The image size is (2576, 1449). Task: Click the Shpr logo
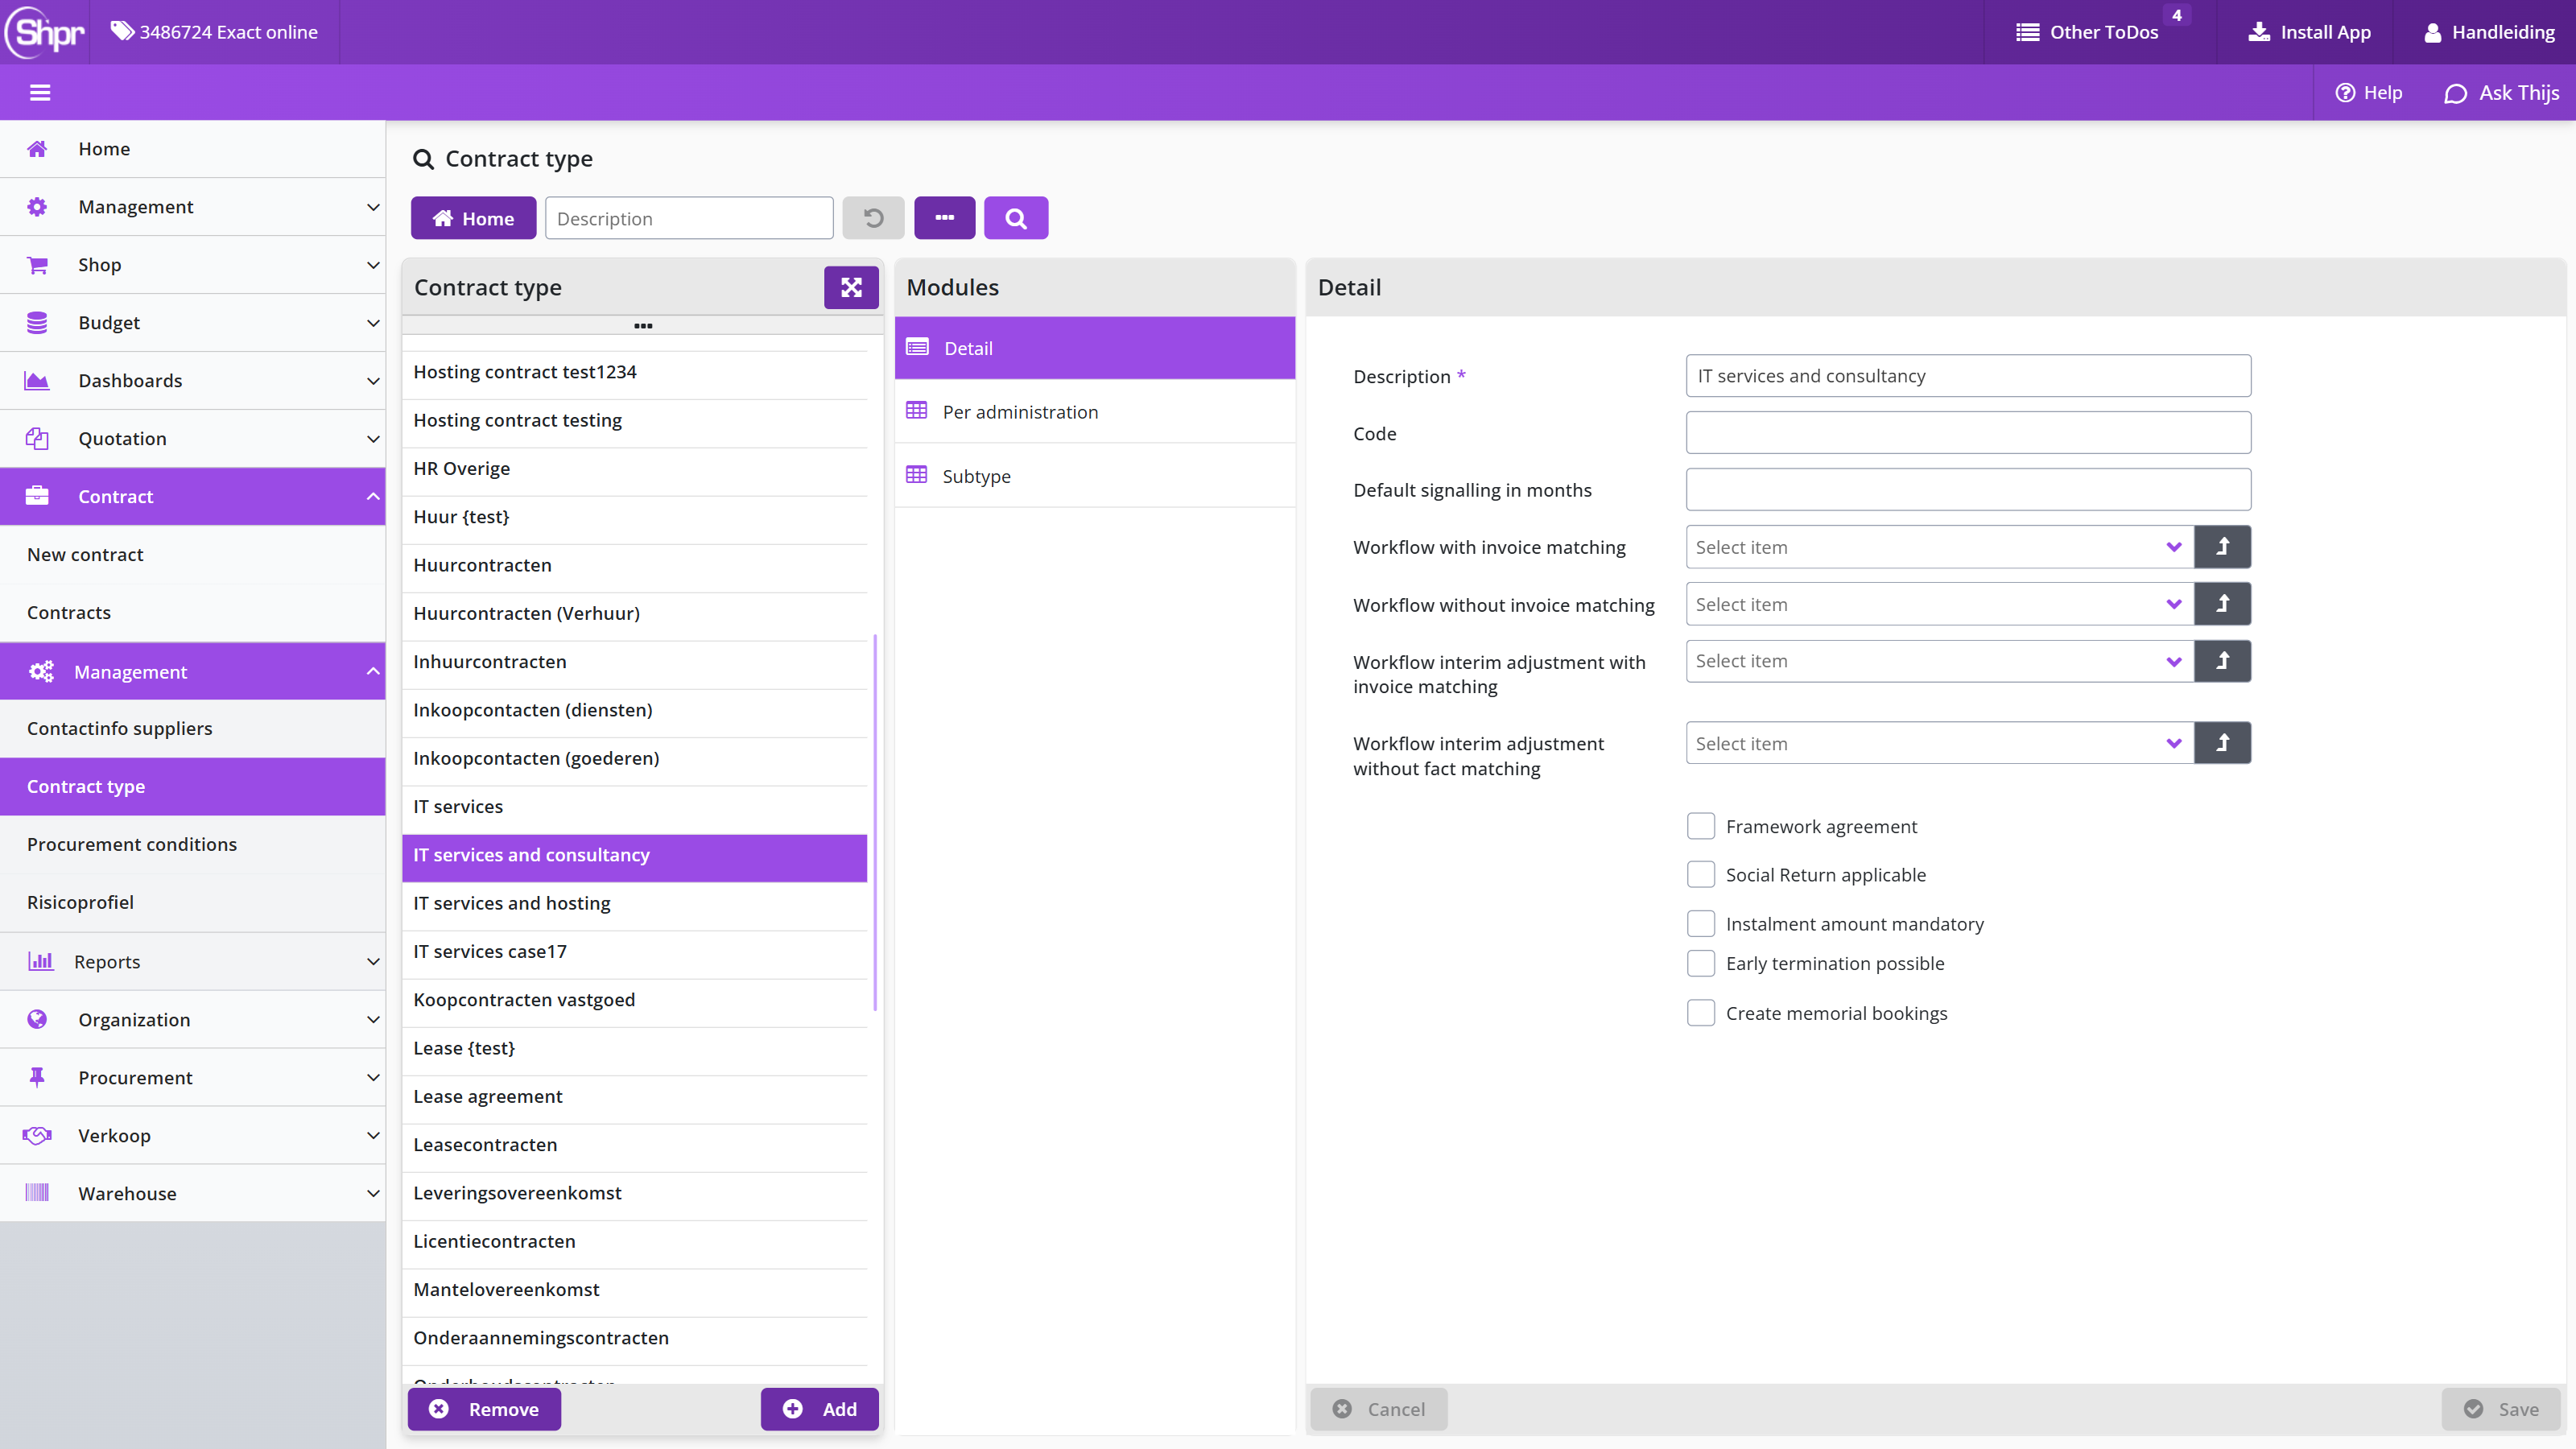[45, 32]
